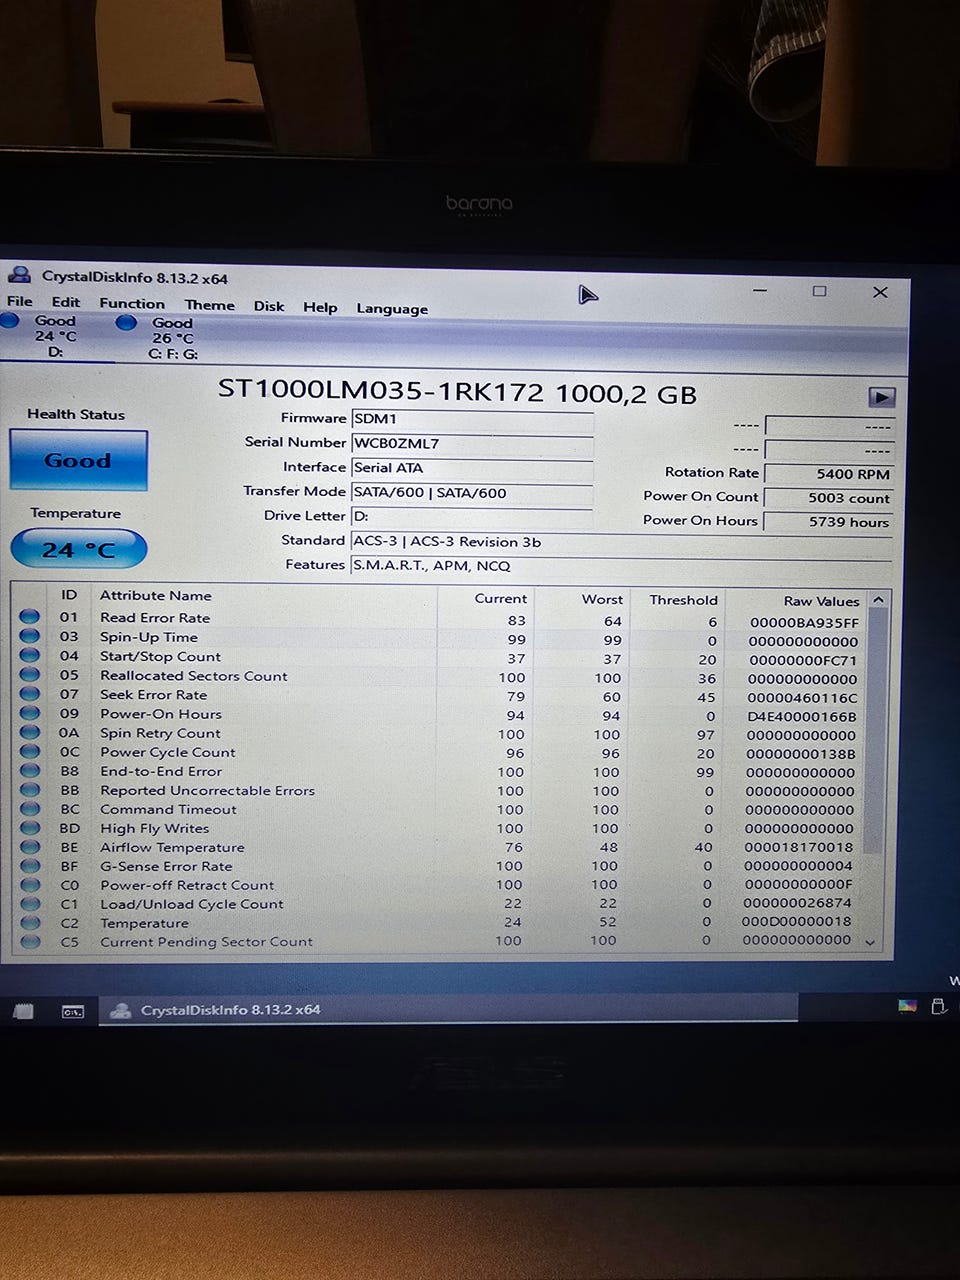Click the Serial Number field
960x1280 pixels.
point(472,444)
